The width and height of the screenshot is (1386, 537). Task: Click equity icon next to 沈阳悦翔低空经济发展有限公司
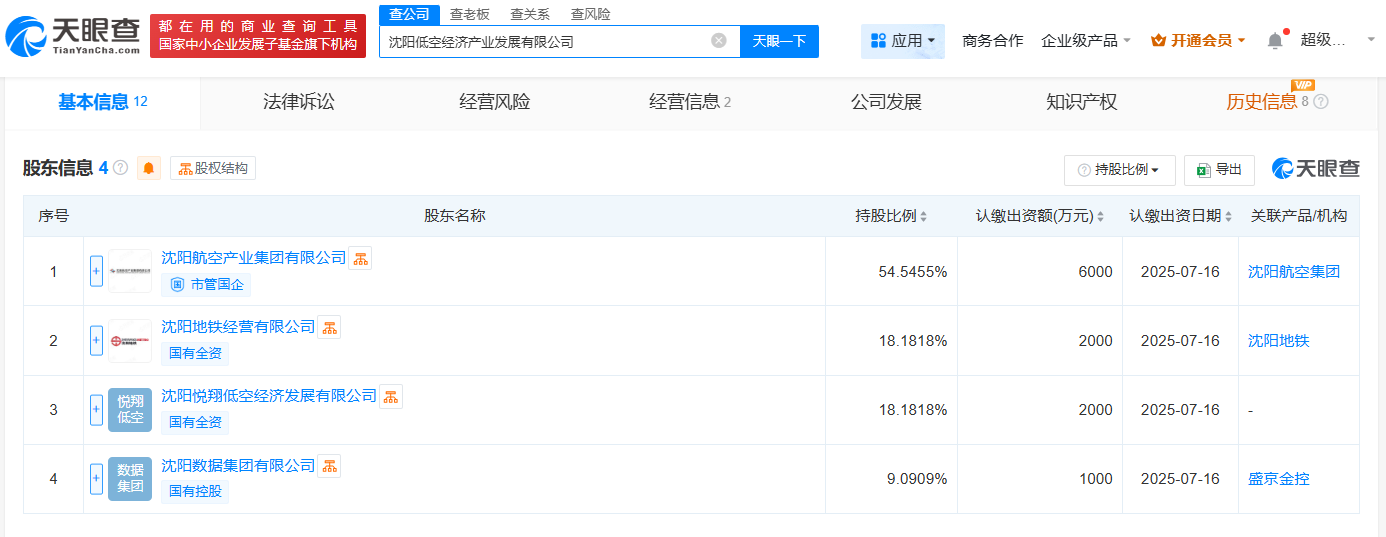tap(391, 396)
